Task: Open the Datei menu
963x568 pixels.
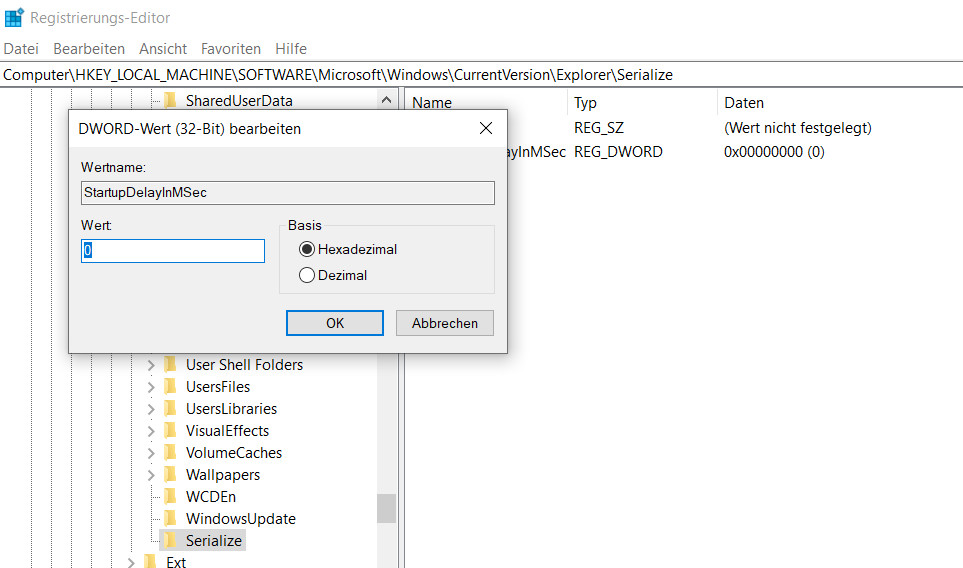Action: 21,49
